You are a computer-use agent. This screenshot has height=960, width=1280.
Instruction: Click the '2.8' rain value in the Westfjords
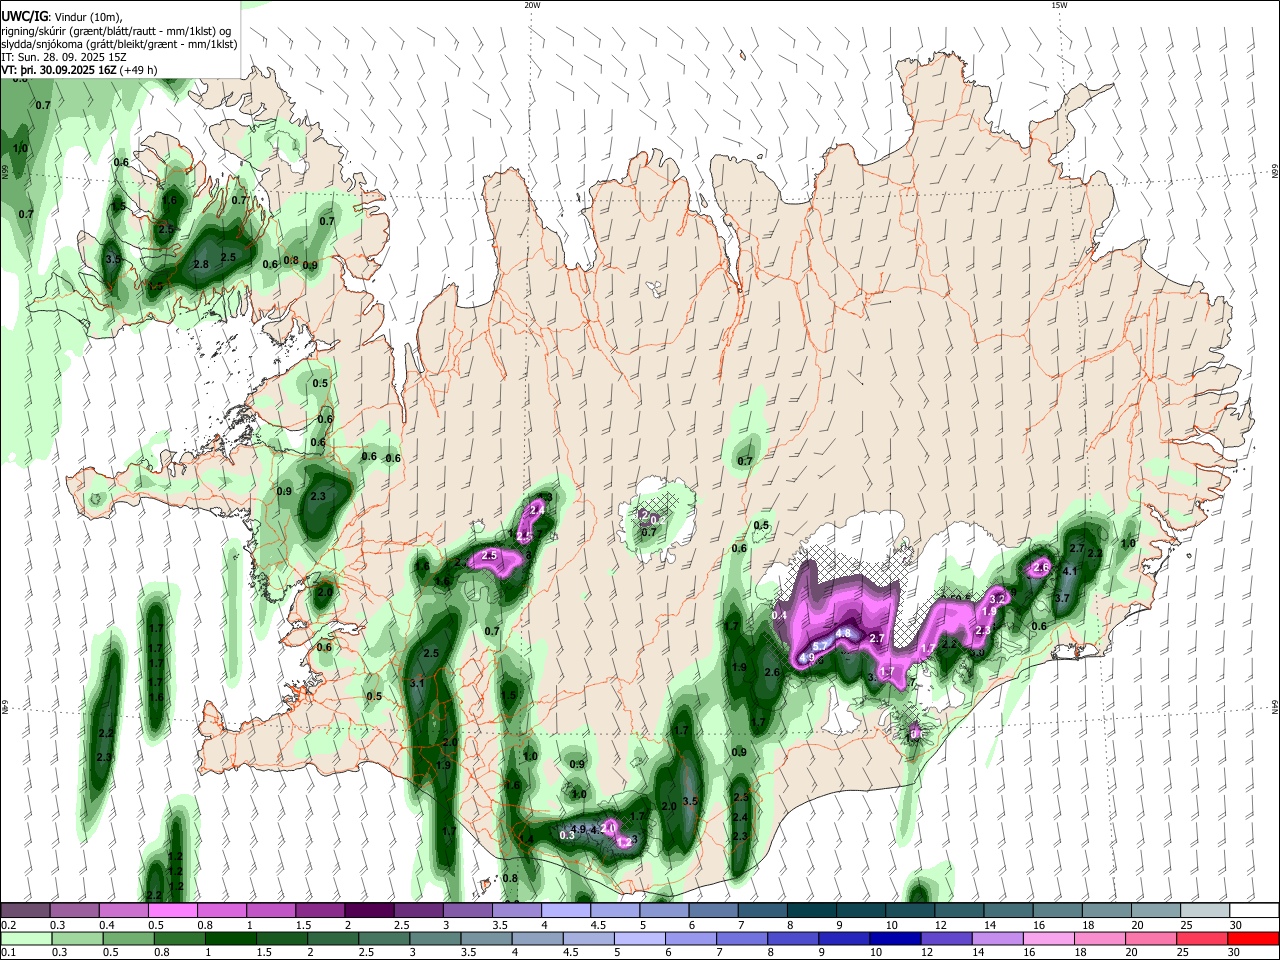[x=200, y=264]
